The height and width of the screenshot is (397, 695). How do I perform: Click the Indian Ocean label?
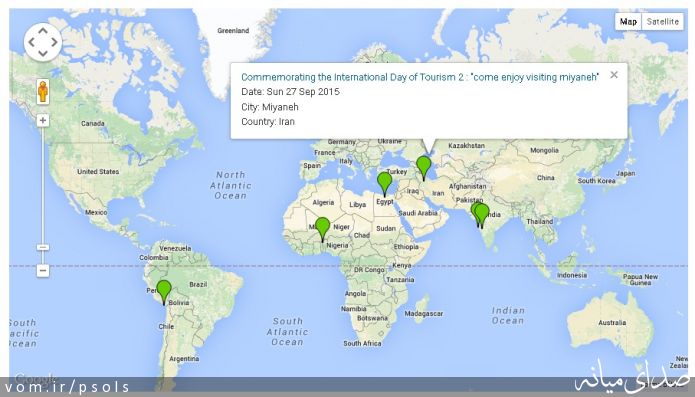508,315
